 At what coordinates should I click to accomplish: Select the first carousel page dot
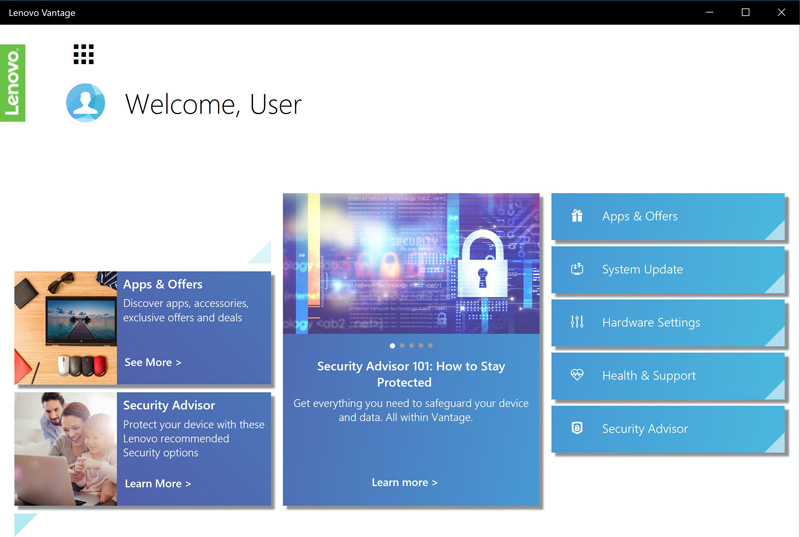tap(393, 346)
